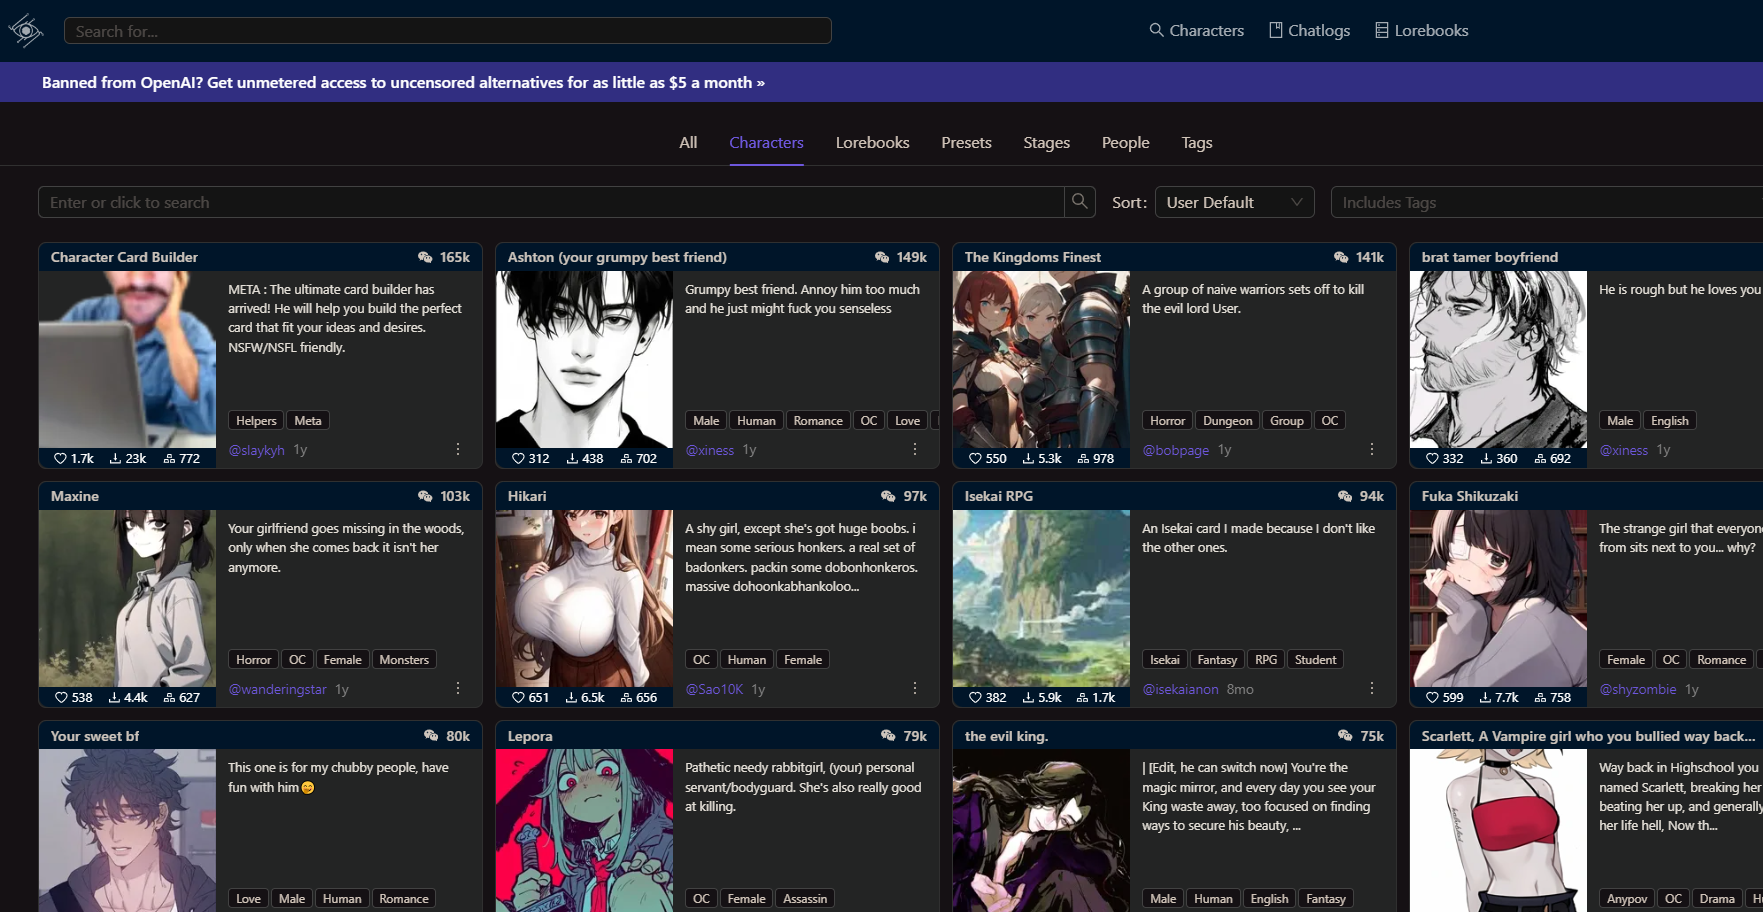The height and width of the screenshot is (912, 1763).
Task: Select the Characters tab
Action: pos(766,143)
